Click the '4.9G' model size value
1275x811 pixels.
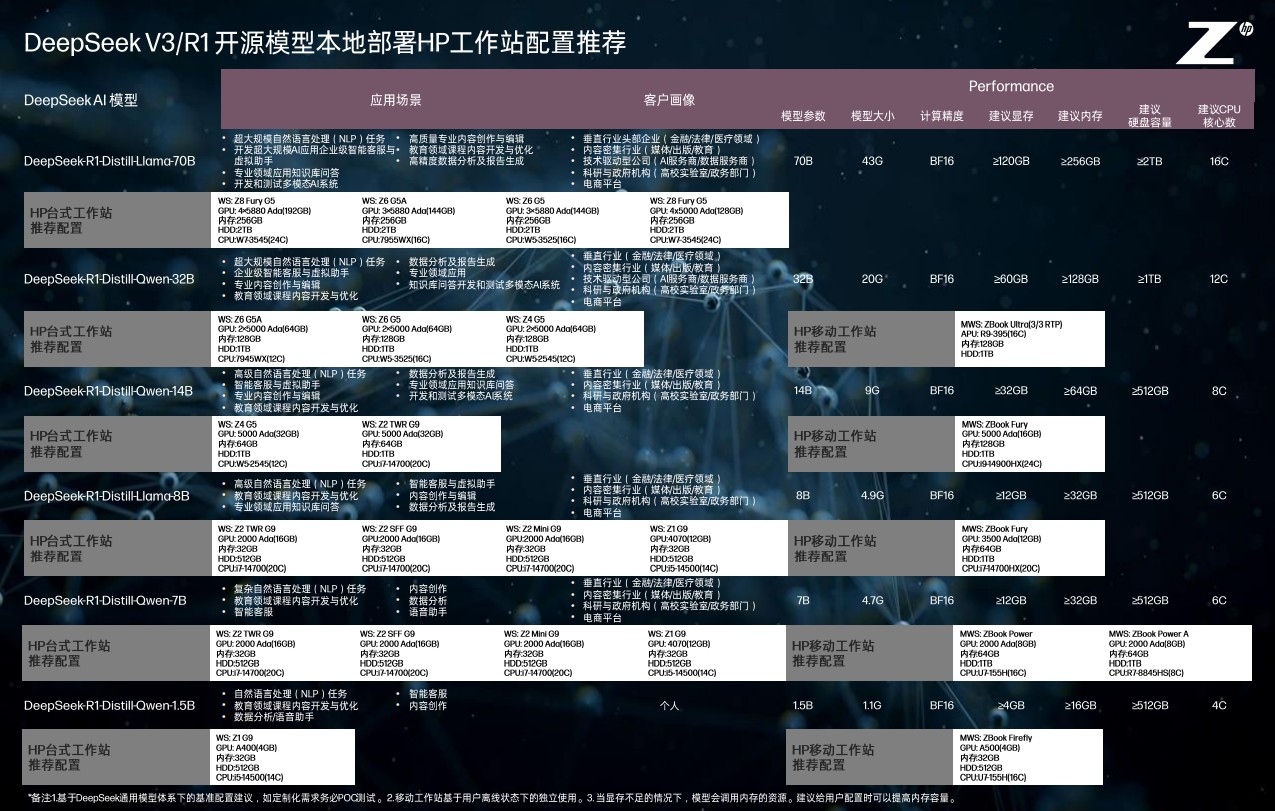[873, 496]
